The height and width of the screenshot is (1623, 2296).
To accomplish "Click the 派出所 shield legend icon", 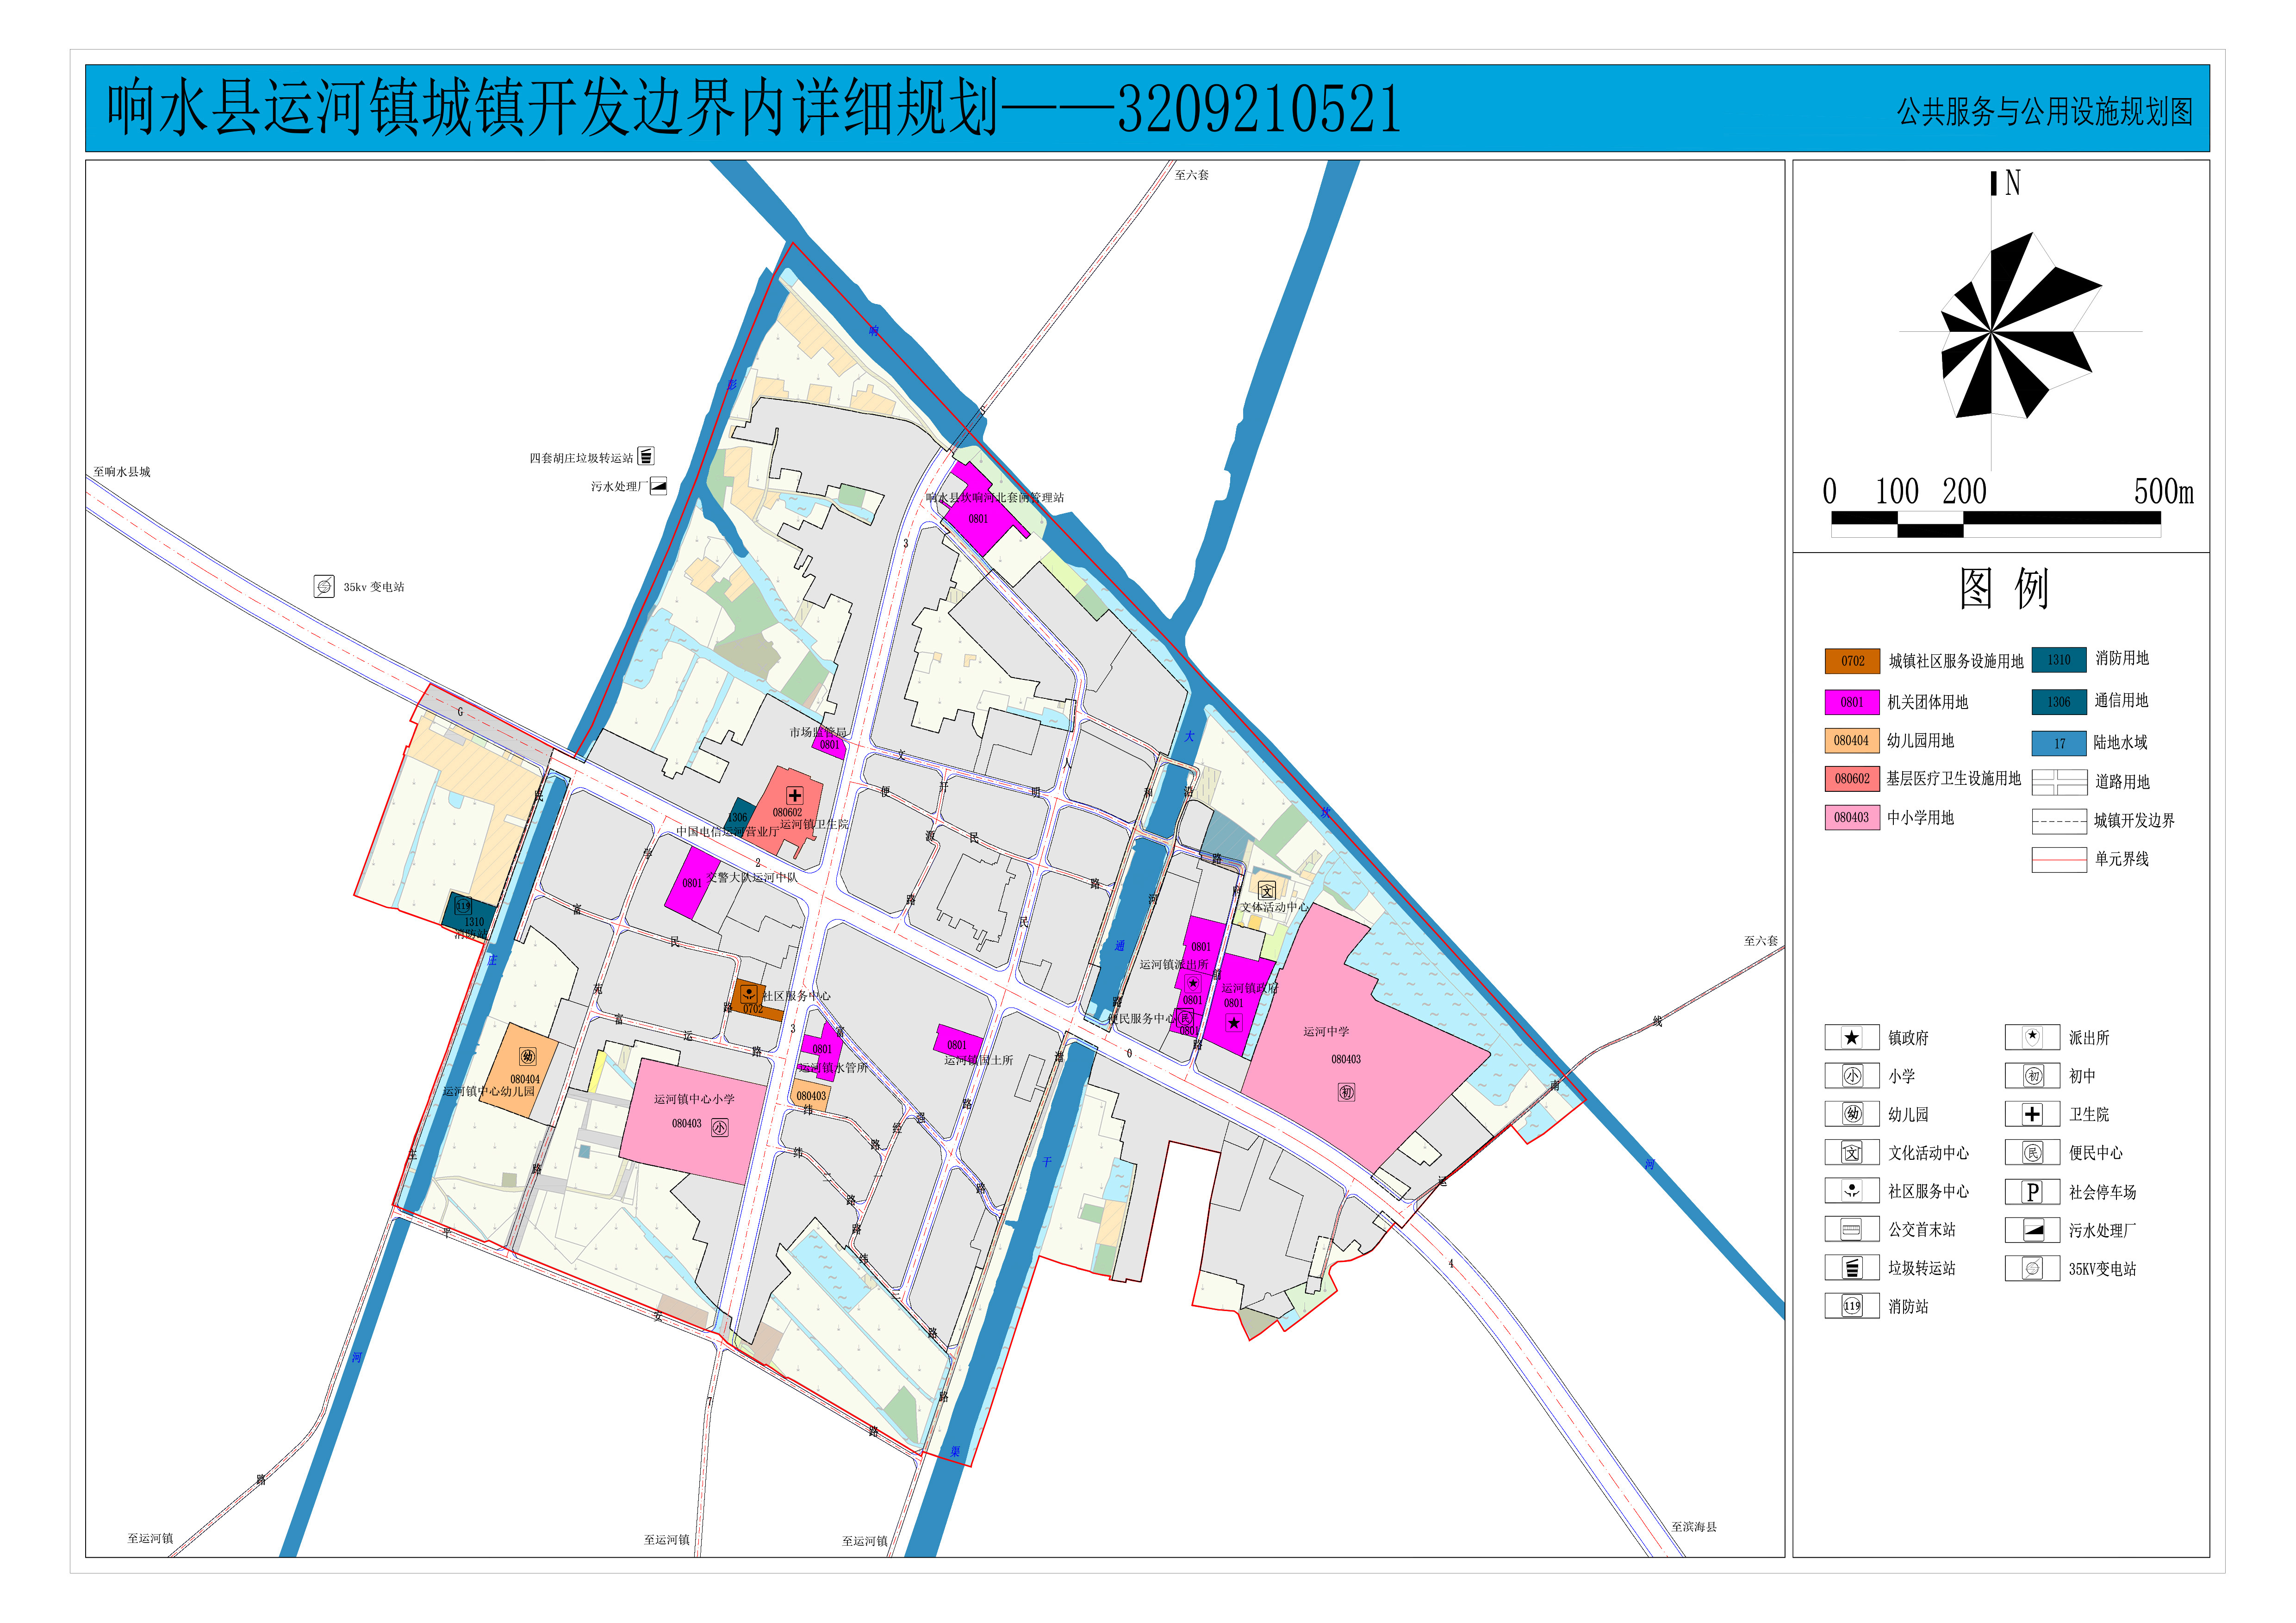I will (x=2032, y=1037).
